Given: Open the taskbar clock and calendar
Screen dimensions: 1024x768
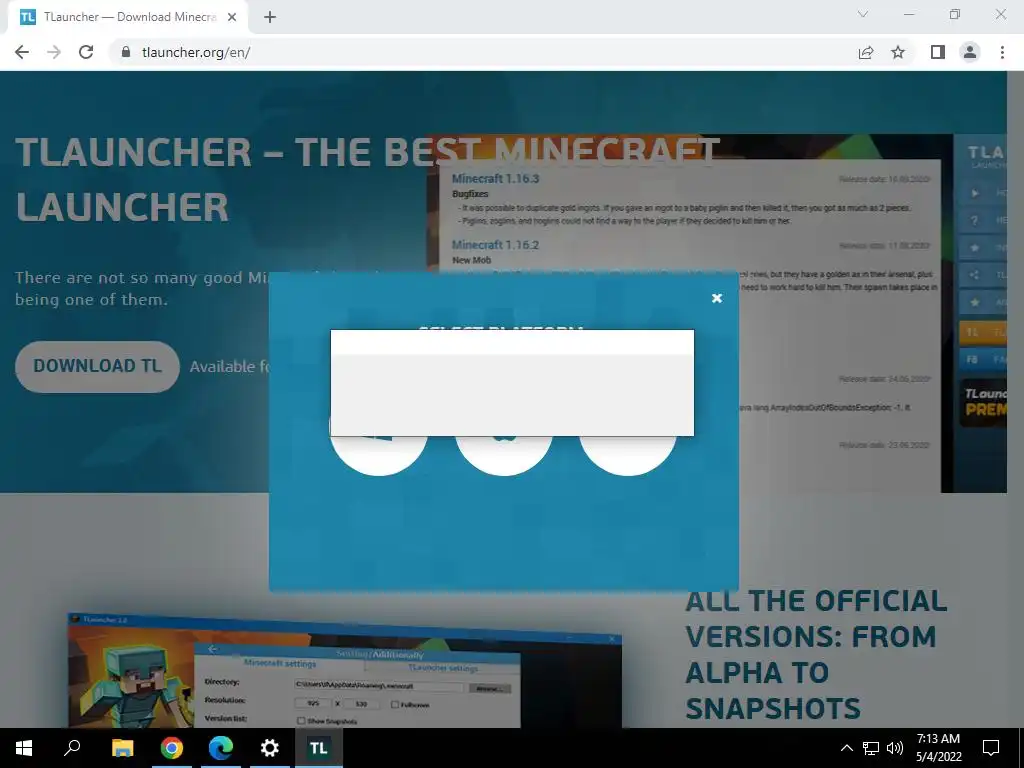Looking at the screenshot, I should pyautogui.click(x=938, y=748).
